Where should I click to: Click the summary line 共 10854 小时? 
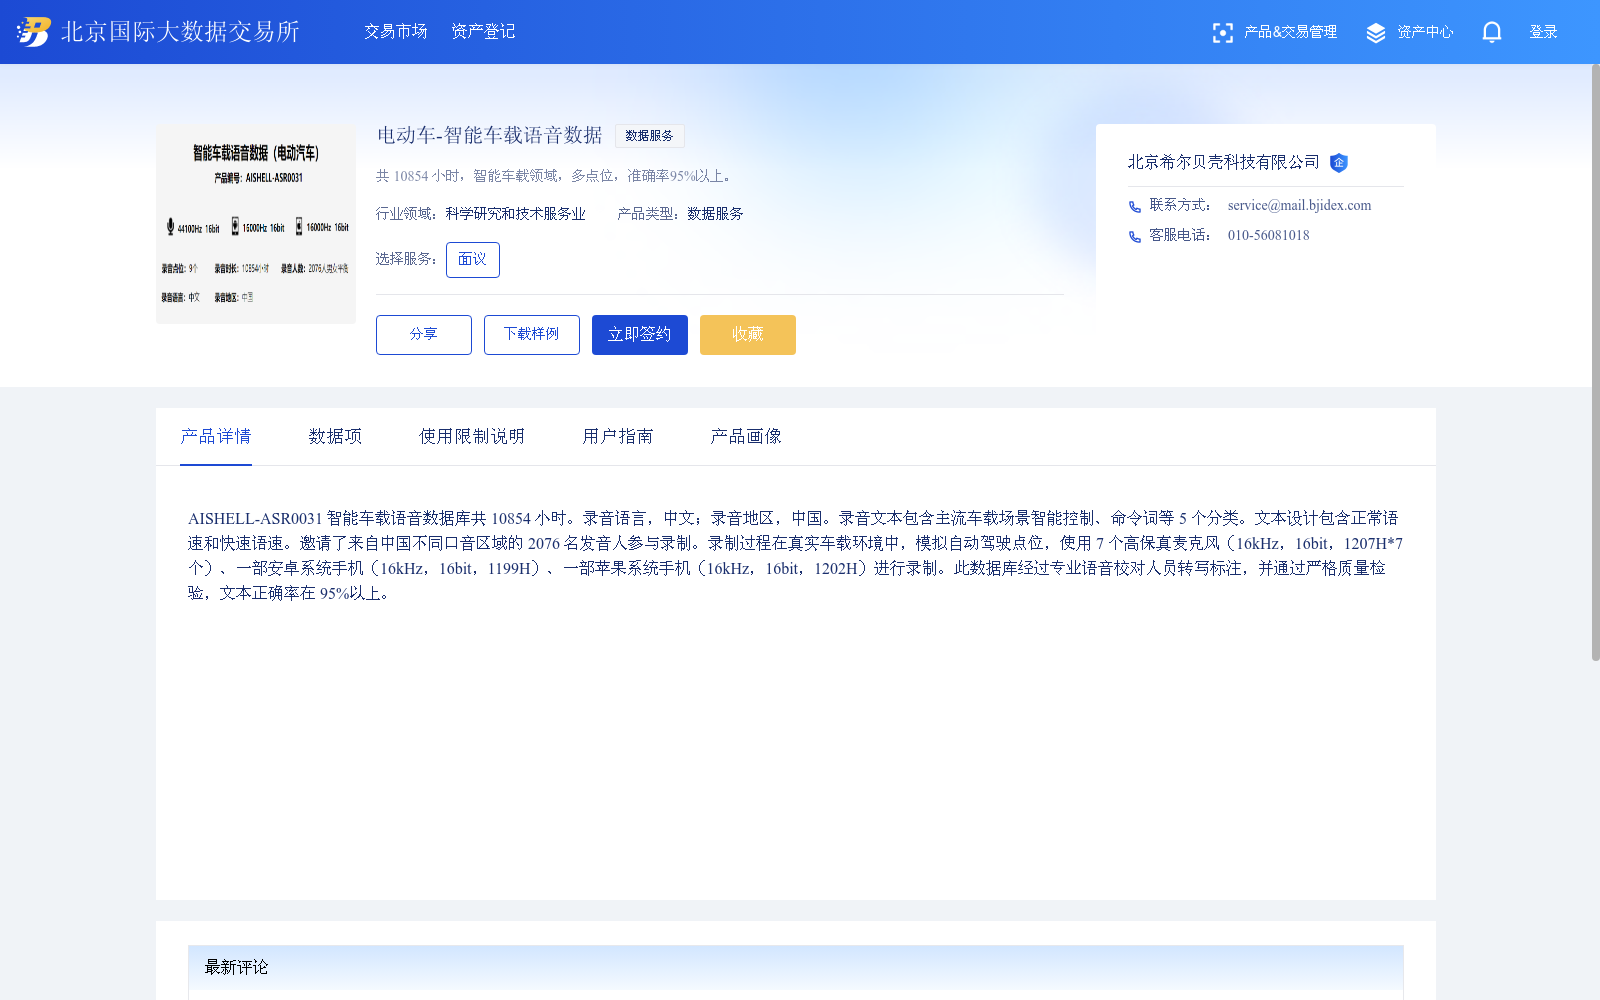555,176
